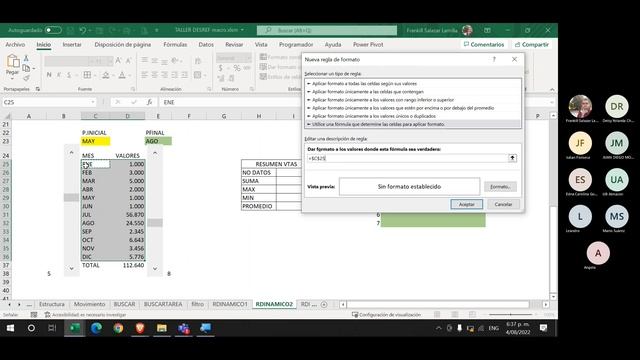Collapse the ribbon with the chevron
The width and height of the screenshot is (640, 360).
point(552,89)
